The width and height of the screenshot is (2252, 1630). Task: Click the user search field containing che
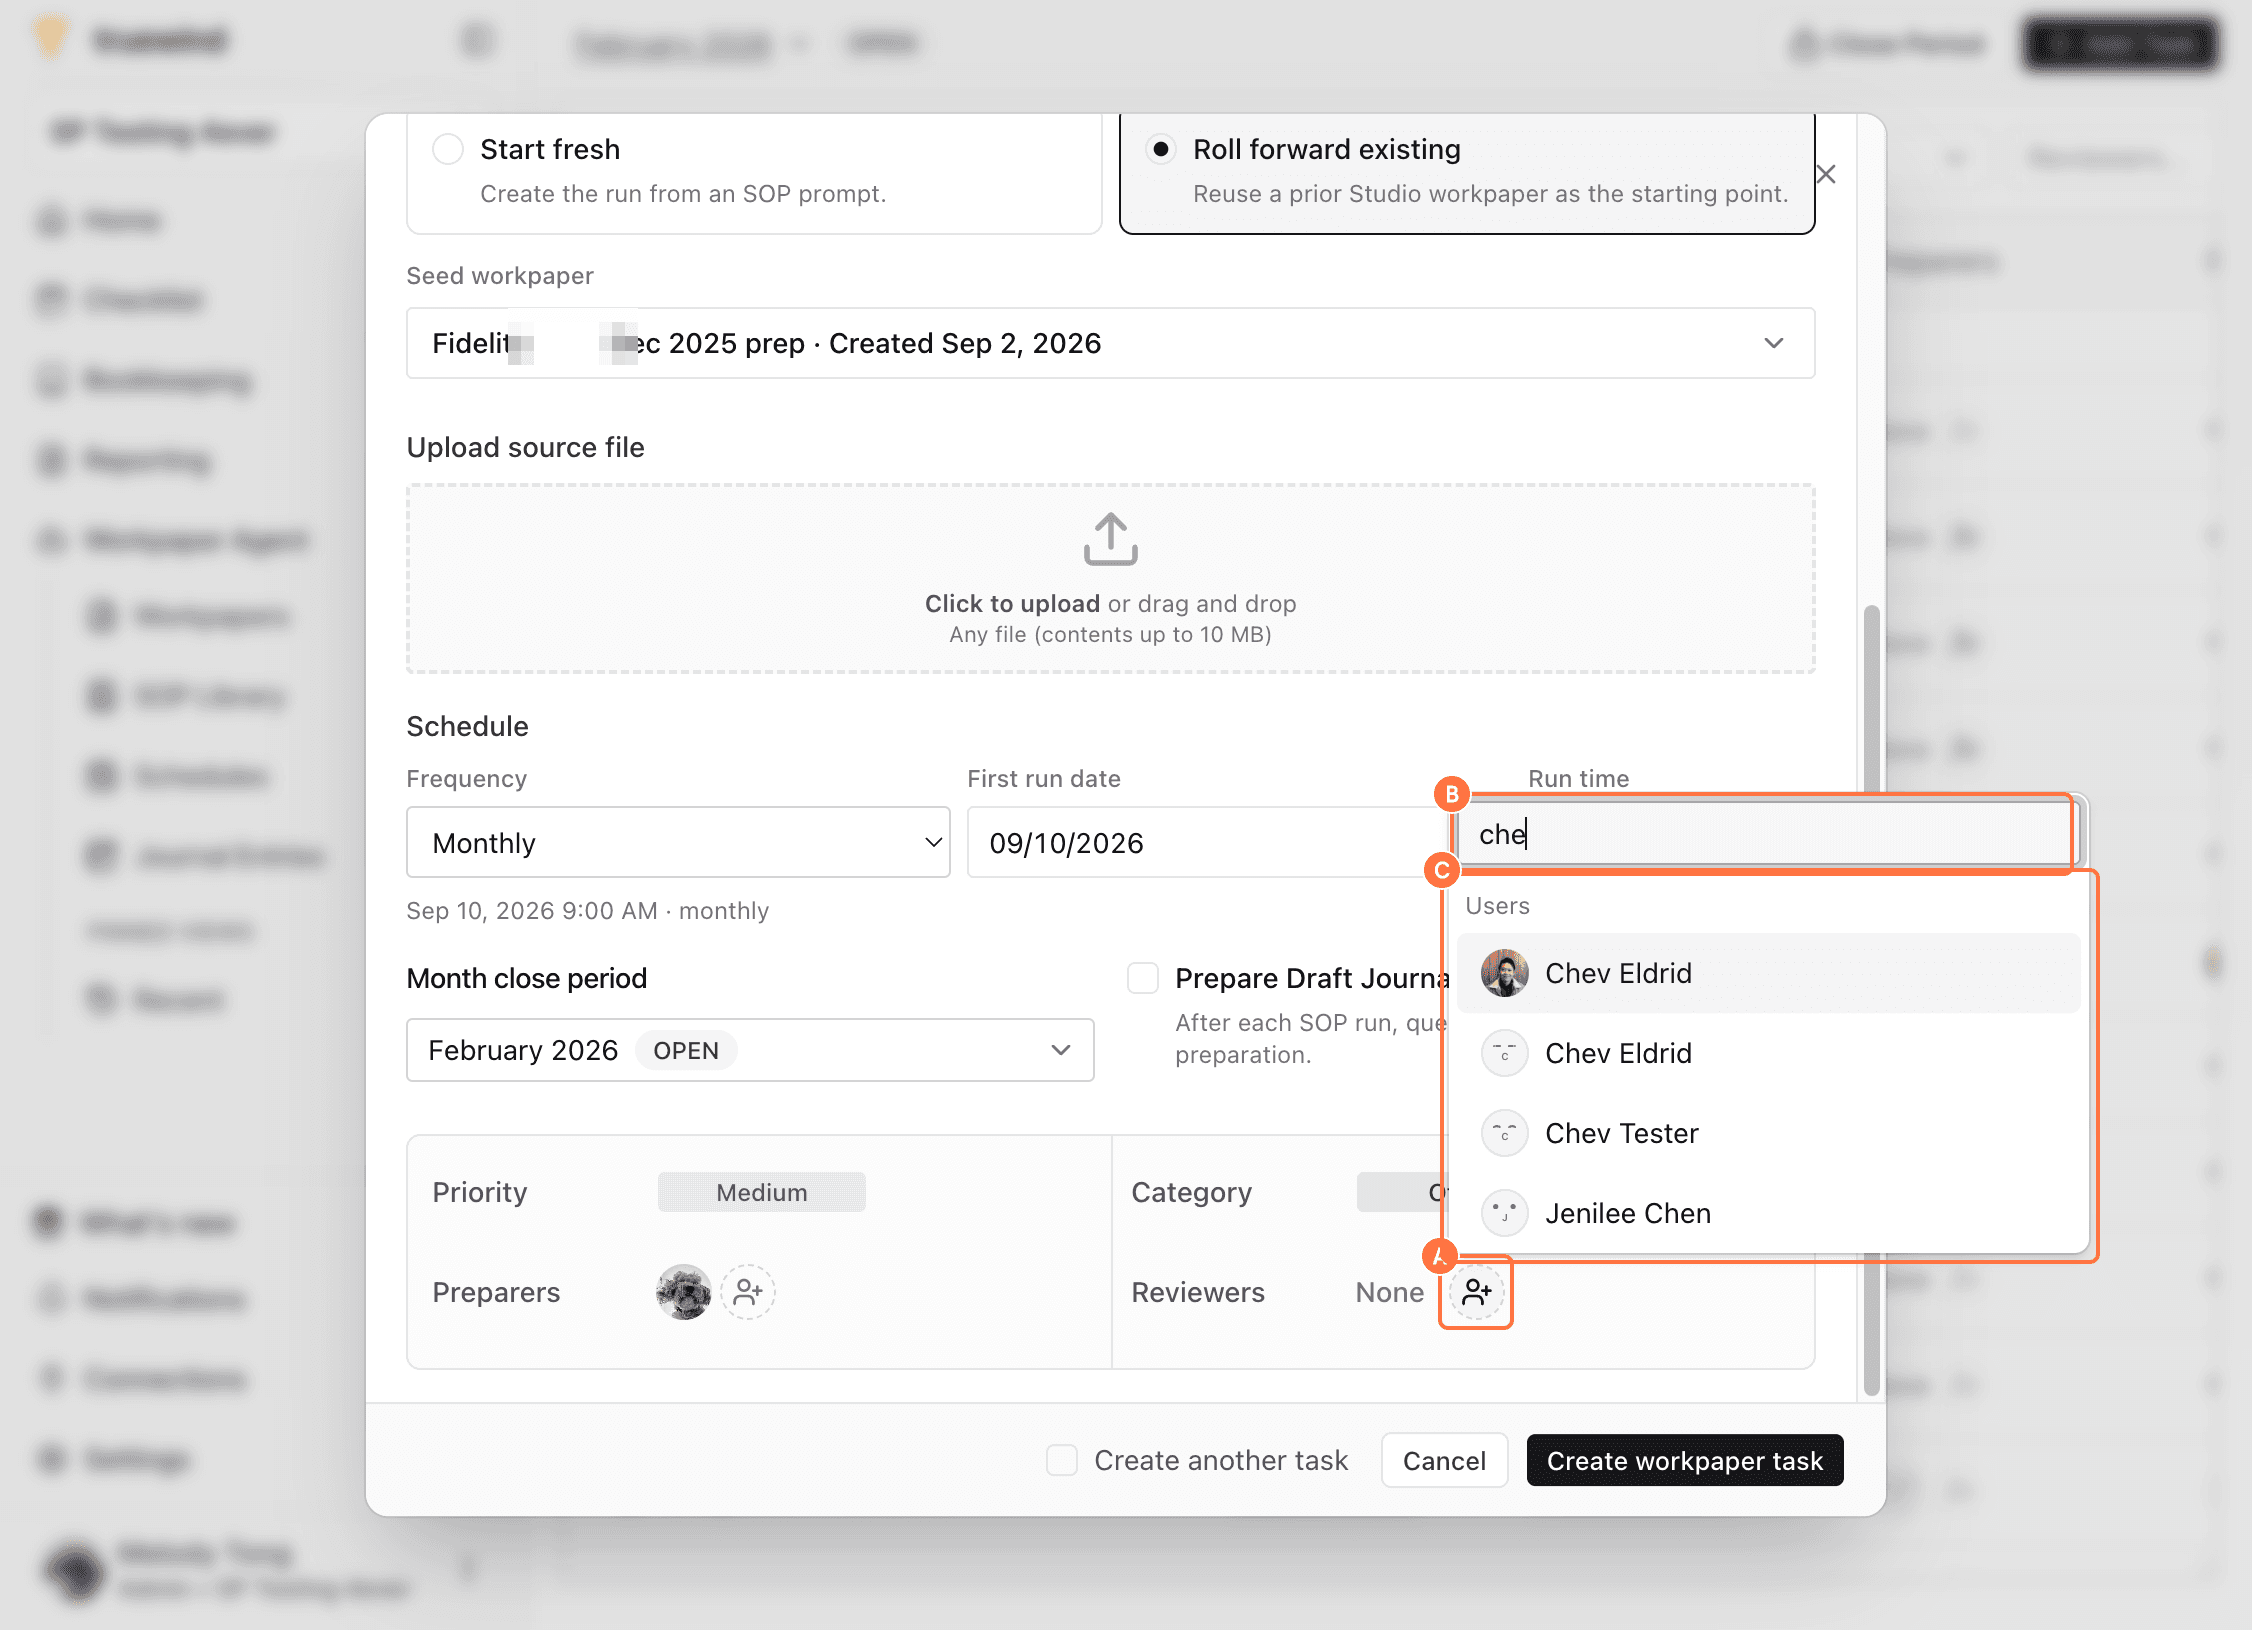tap(1766, 834)
